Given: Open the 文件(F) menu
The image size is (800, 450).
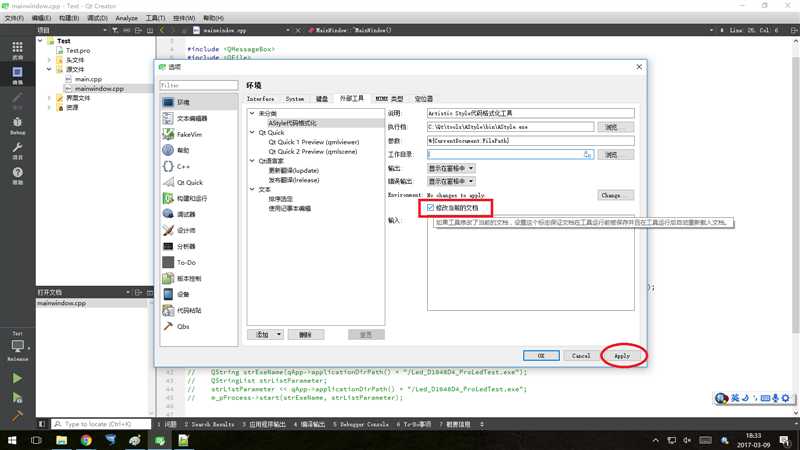Looking at the screenshot, I should [x=14, y=18].
